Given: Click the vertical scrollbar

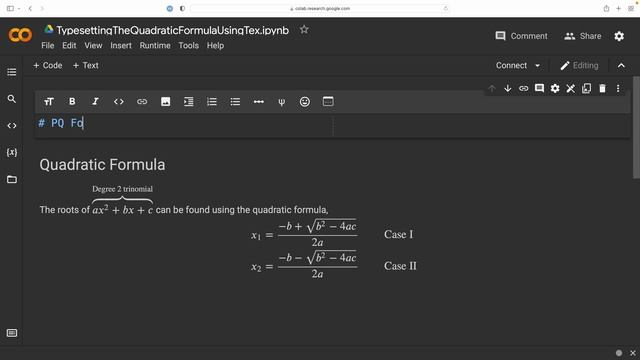Looking at the screenshot, I should [x=636, y=127].
